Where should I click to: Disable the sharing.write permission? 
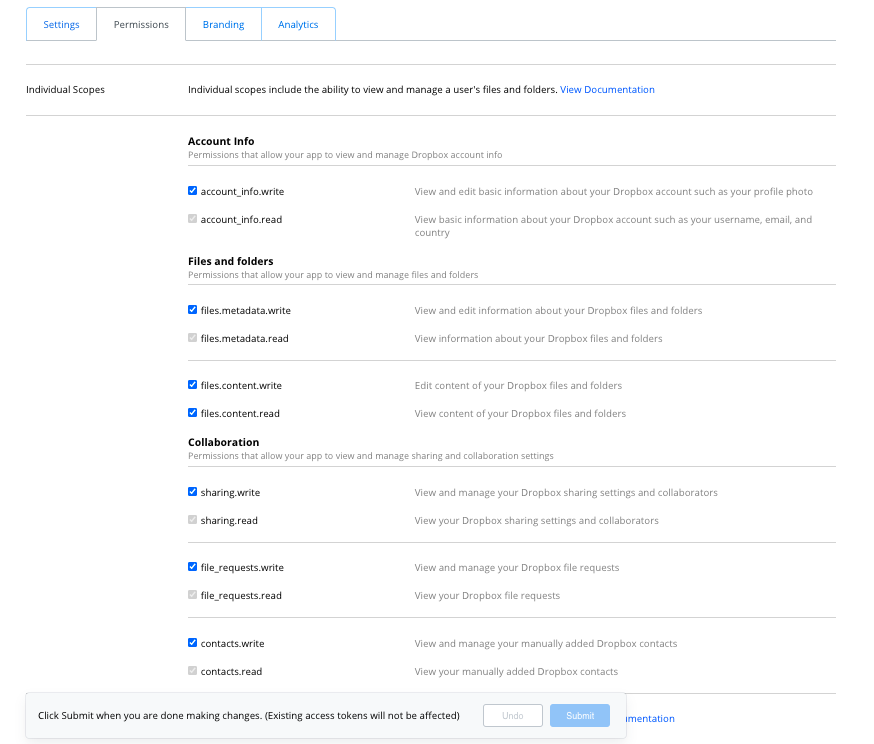click(x=192, y=491)
